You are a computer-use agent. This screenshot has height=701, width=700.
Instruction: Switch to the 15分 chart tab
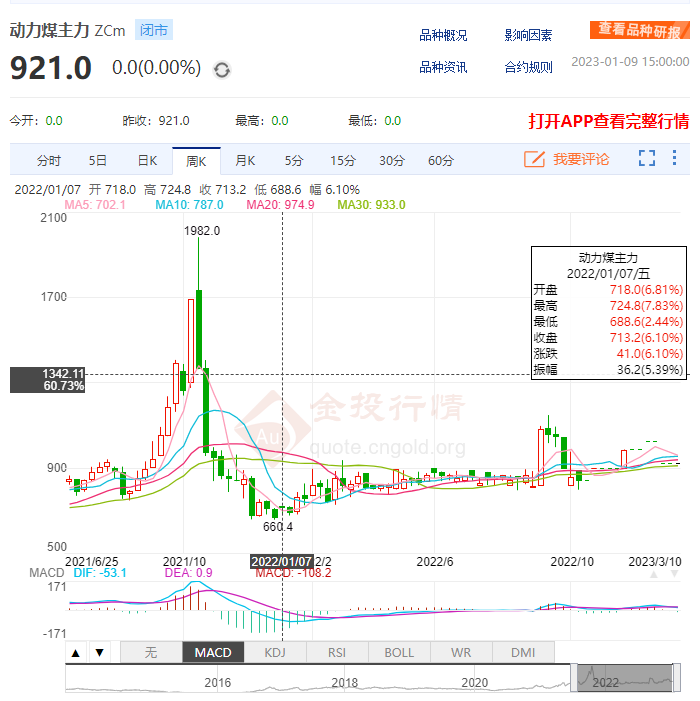pyautogui.click(x=343, y=160)
